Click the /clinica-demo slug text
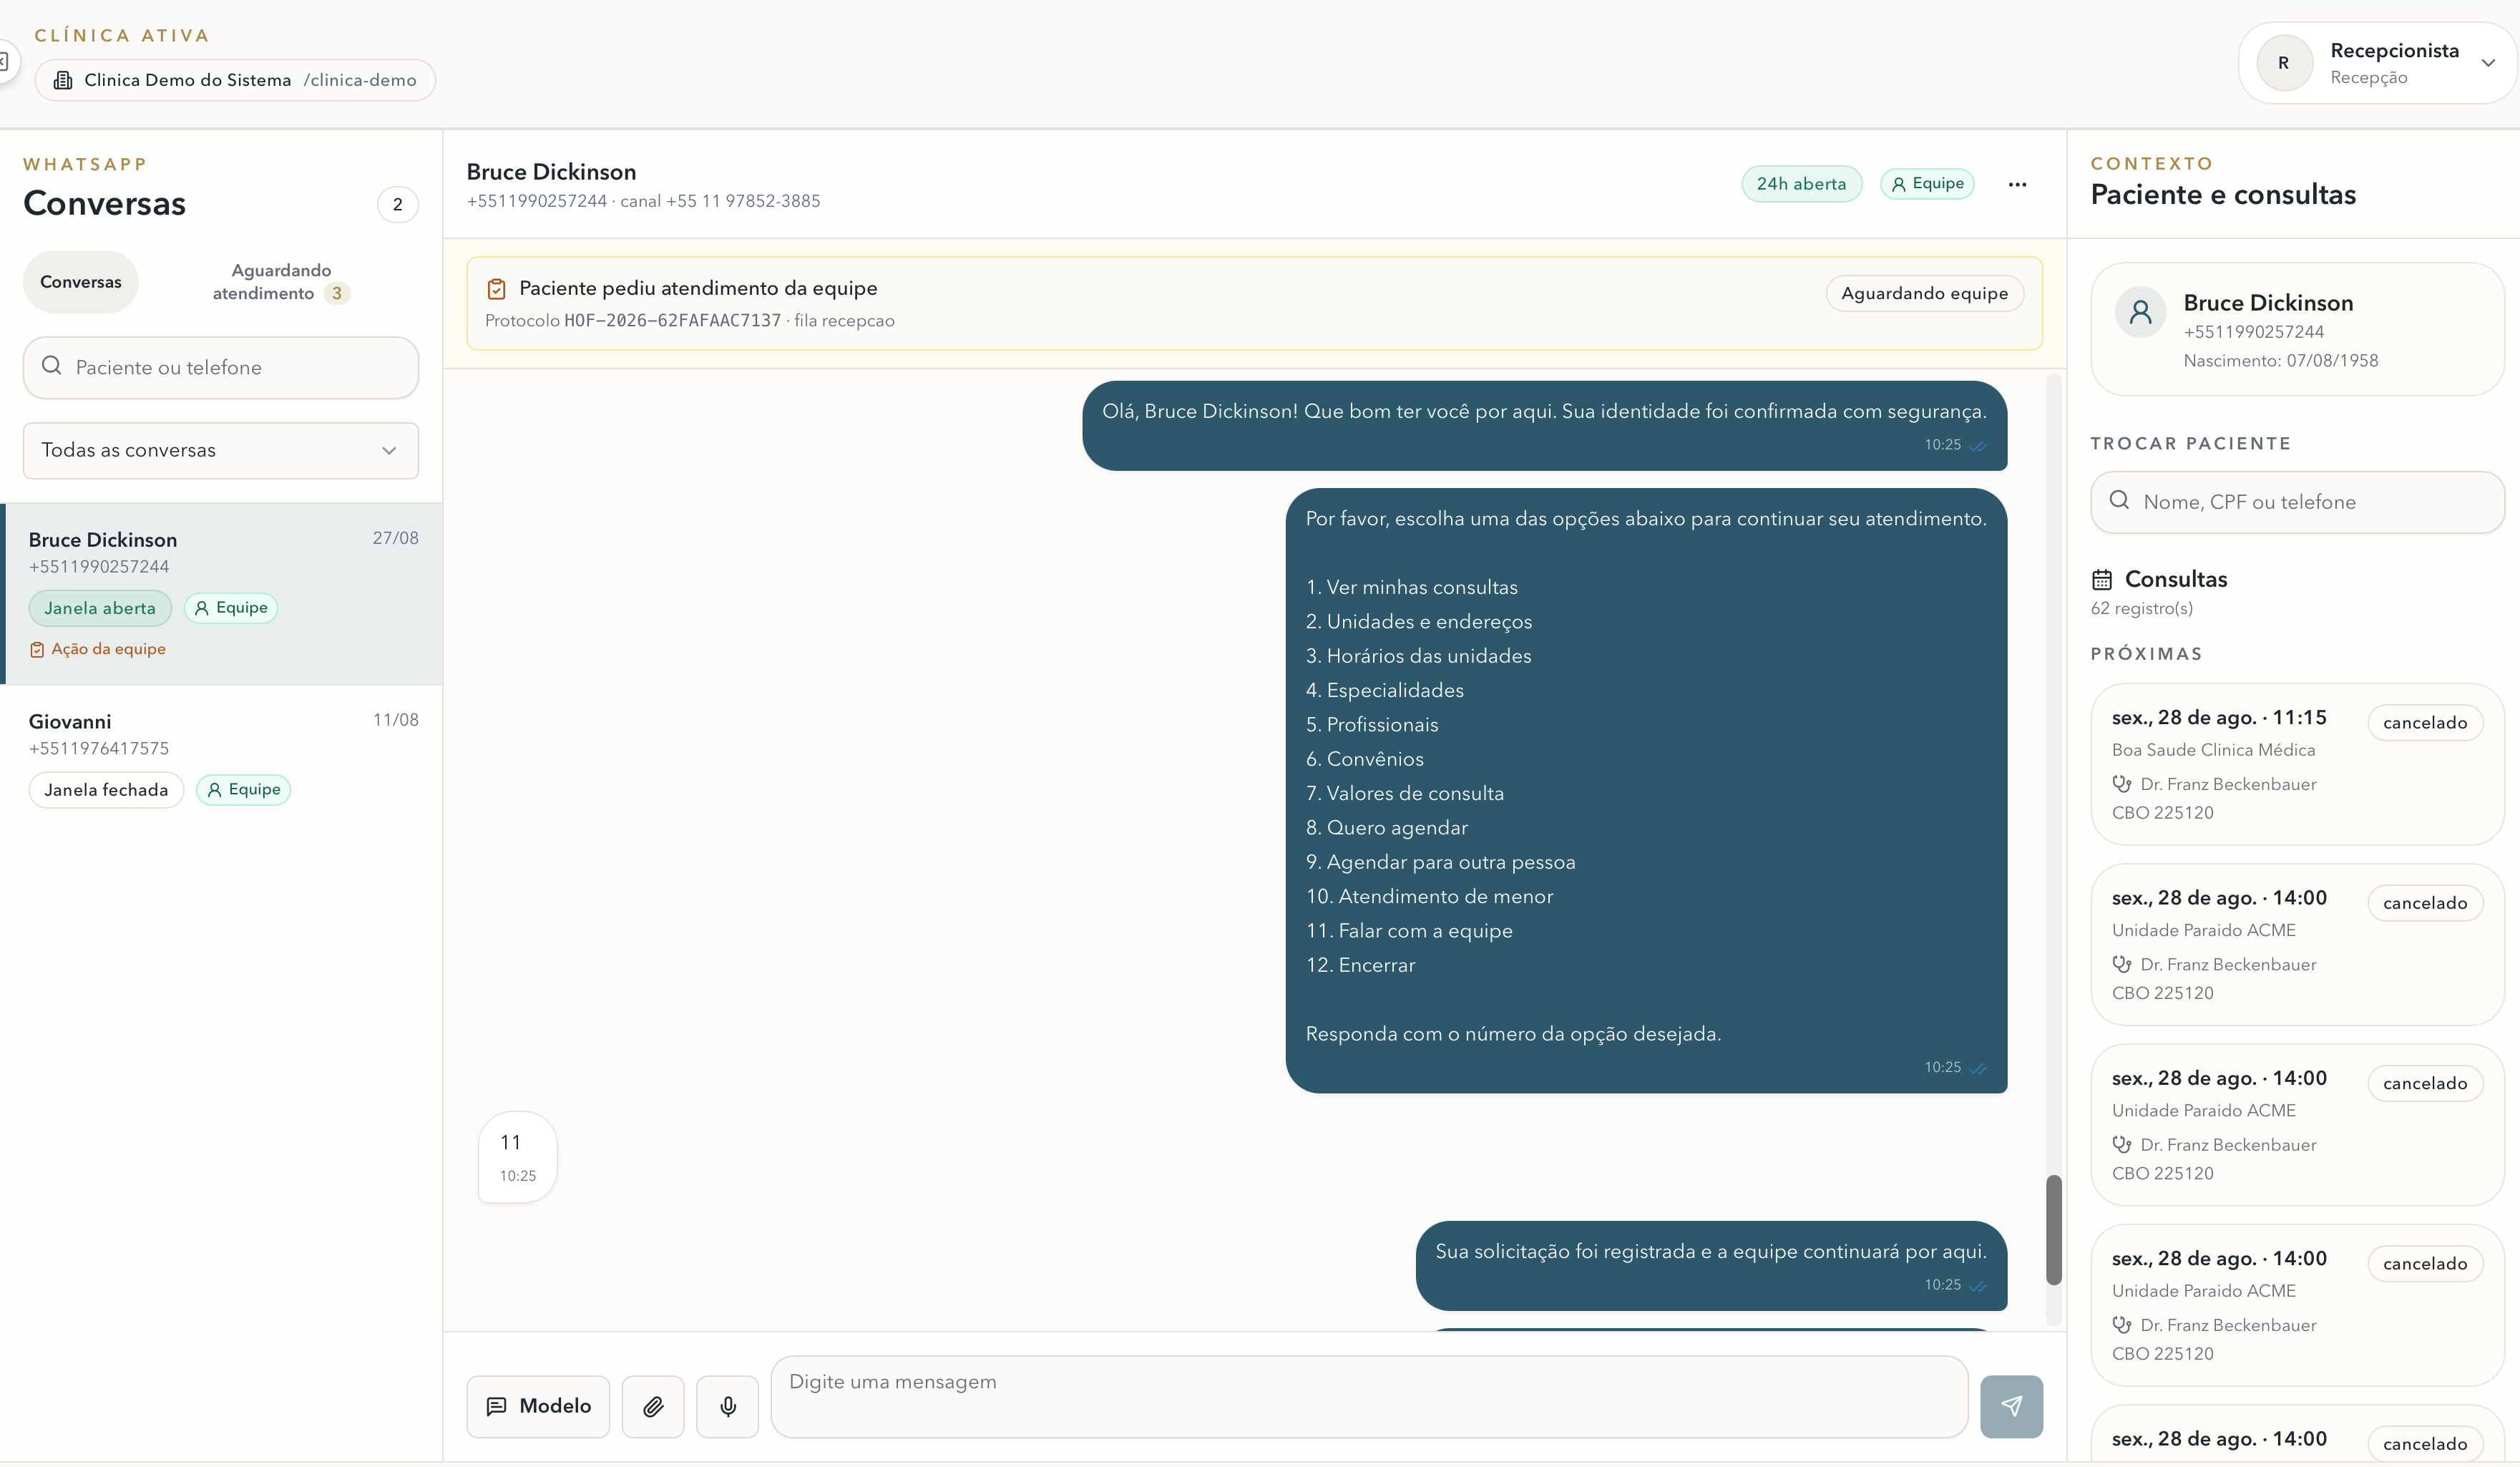Image resolution: width=2520 pixels, height=1467 pixels. coord(360,80)
